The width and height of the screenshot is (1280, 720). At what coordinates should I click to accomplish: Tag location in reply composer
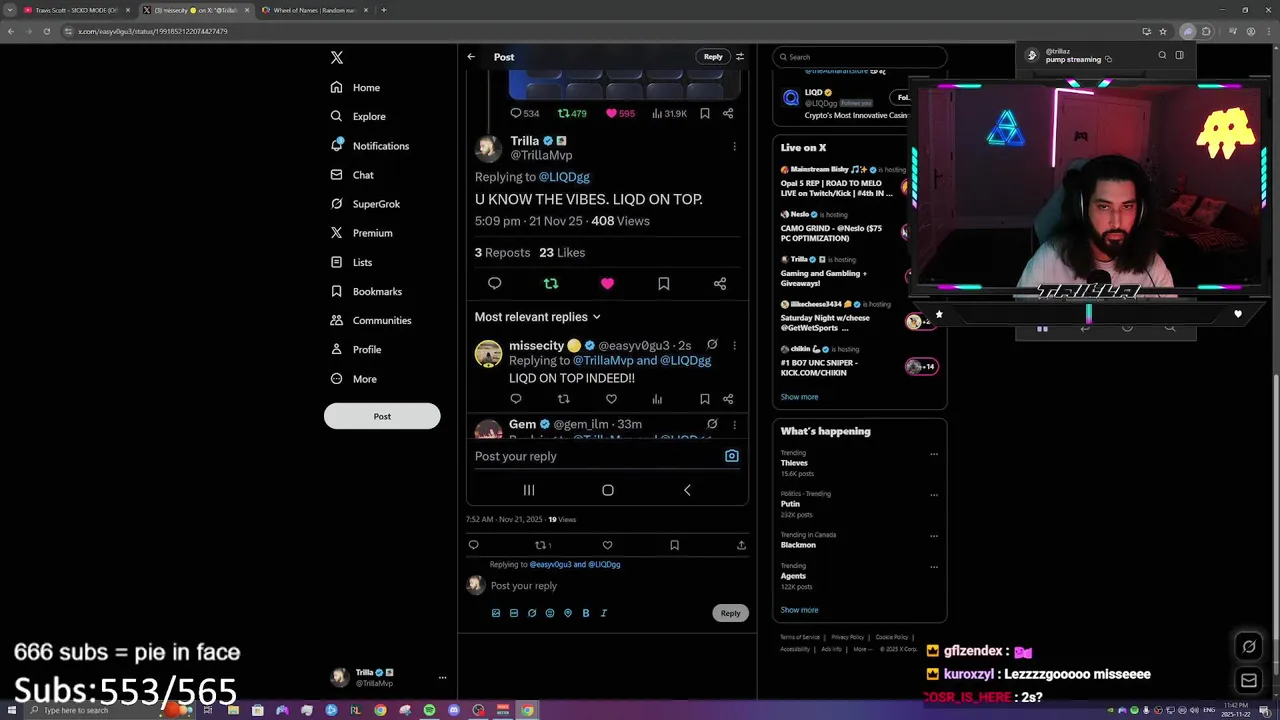point(568,613)
